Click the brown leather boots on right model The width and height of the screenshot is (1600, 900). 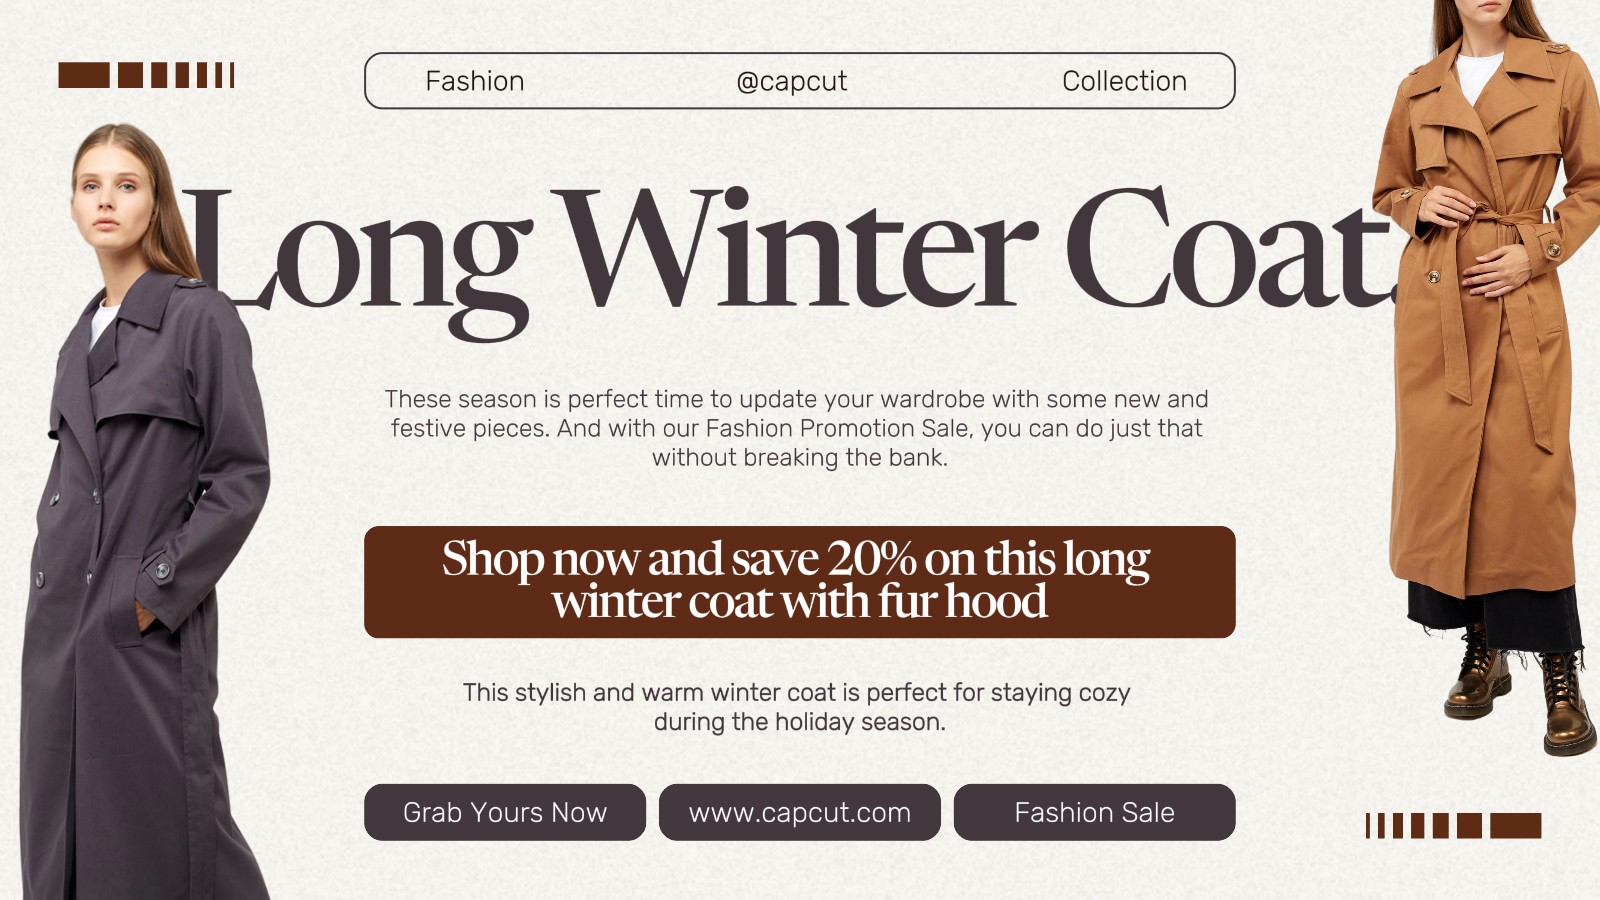[1520, 690]
